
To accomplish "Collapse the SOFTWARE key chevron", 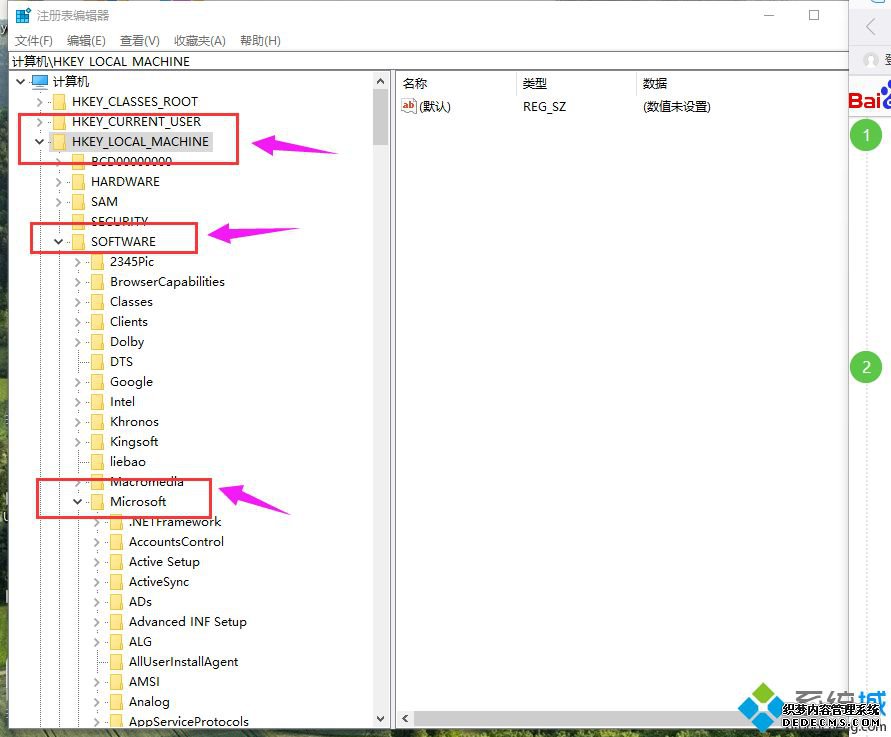I will 59,241.
